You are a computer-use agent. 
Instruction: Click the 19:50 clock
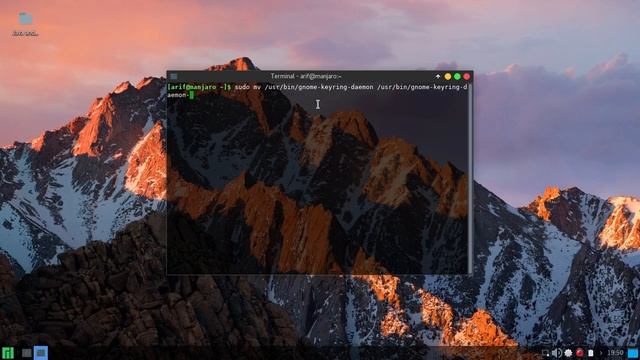click(615, 353)
